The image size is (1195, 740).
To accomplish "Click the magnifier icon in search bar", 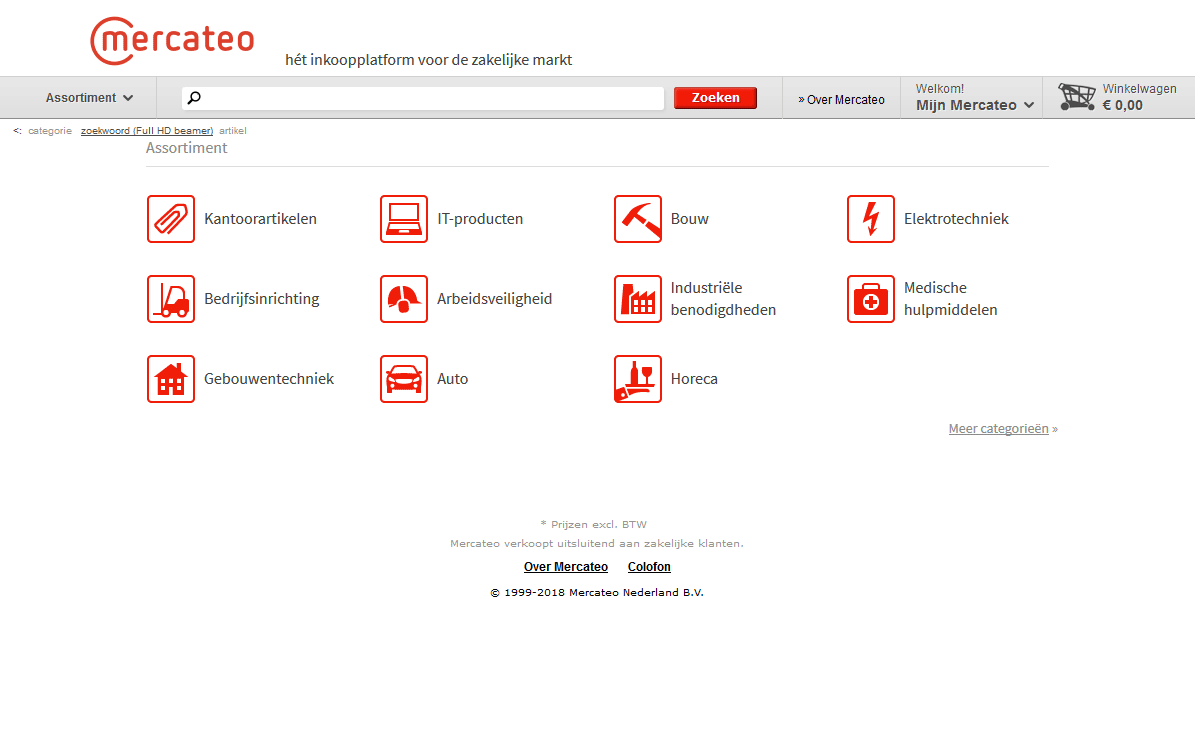I will 194,98.
